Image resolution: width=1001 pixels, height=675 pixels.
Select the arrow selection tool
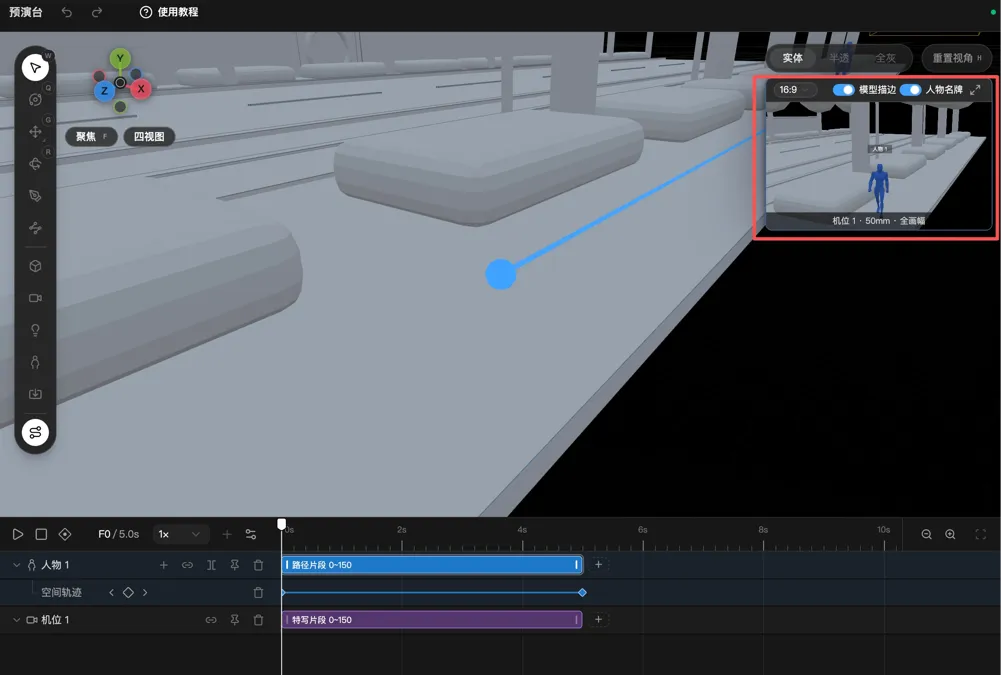tap(35, 68)
